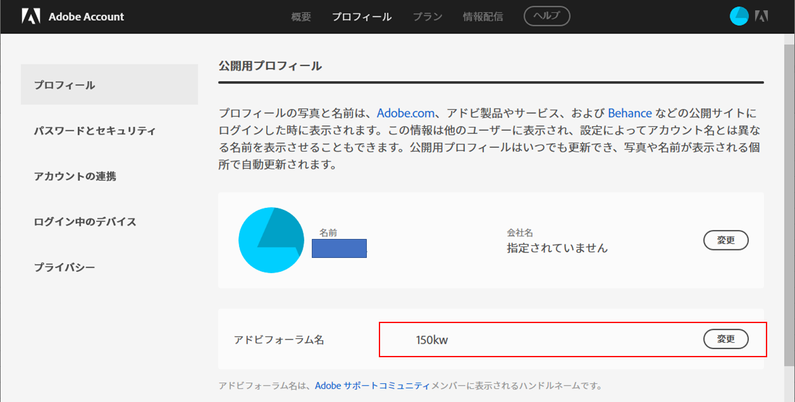Image resolution: width=795 pixels, height=402 pixels.
Task: Click the forum name value 150kw
Action: point(432,340)
